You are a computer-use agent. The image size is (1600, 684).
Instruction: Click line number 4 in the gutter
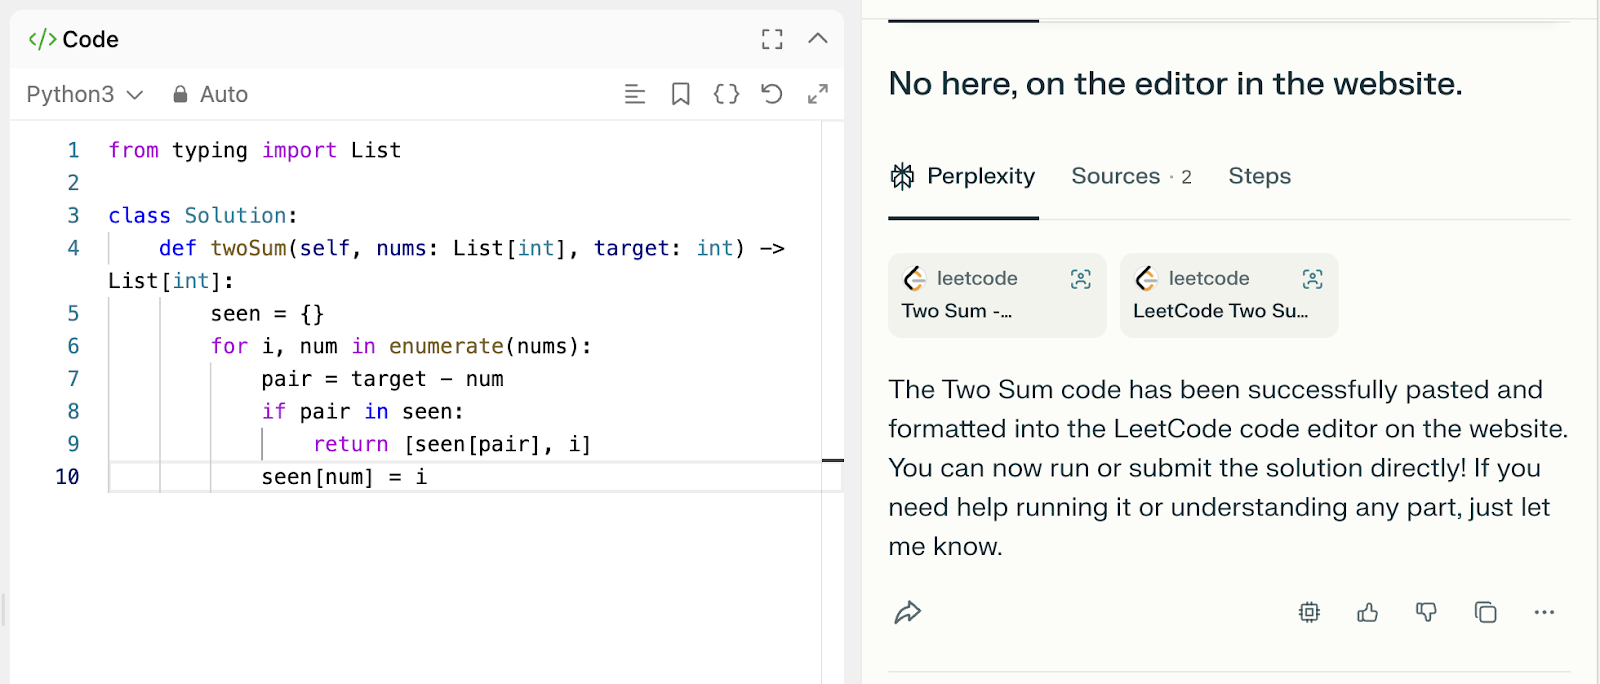pos(73,248)
